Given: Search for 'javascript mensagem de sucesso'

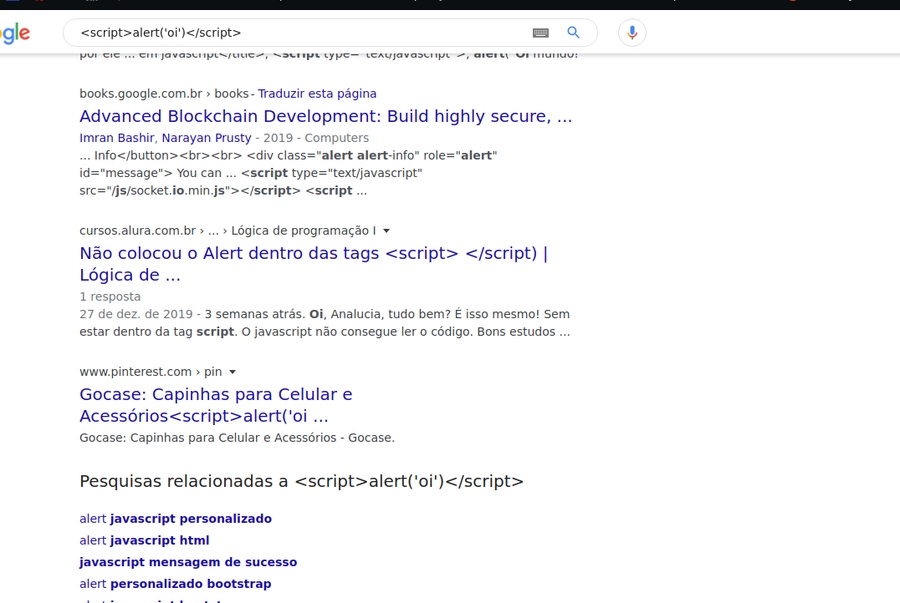Looking at the screenshot, I should (188, 561).
